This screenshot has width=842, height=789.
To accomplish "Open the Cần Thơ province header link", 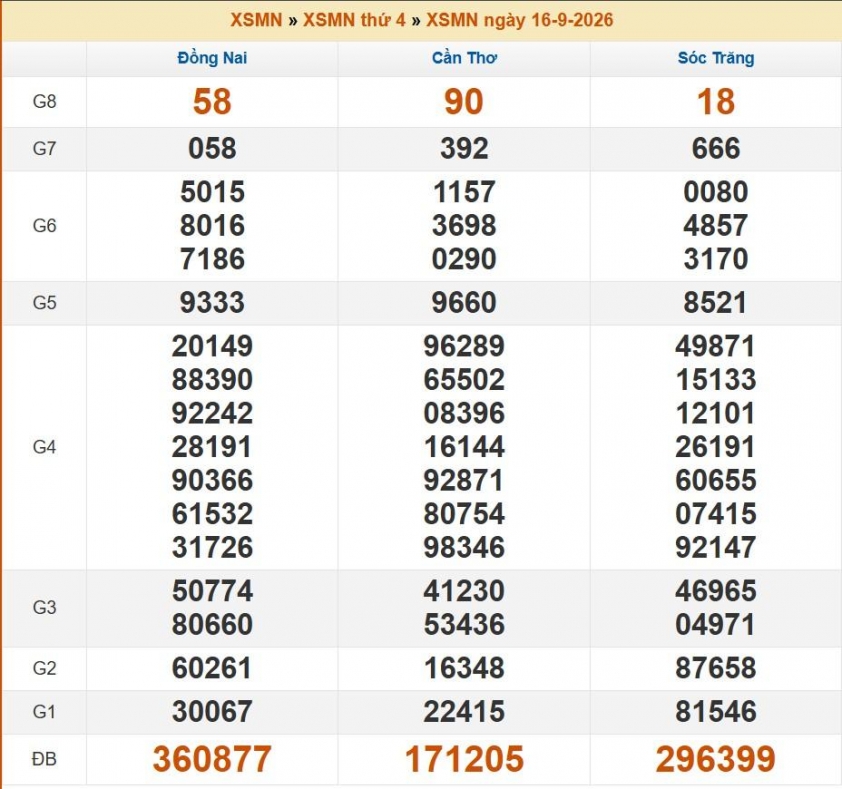I will pos(464,57).
